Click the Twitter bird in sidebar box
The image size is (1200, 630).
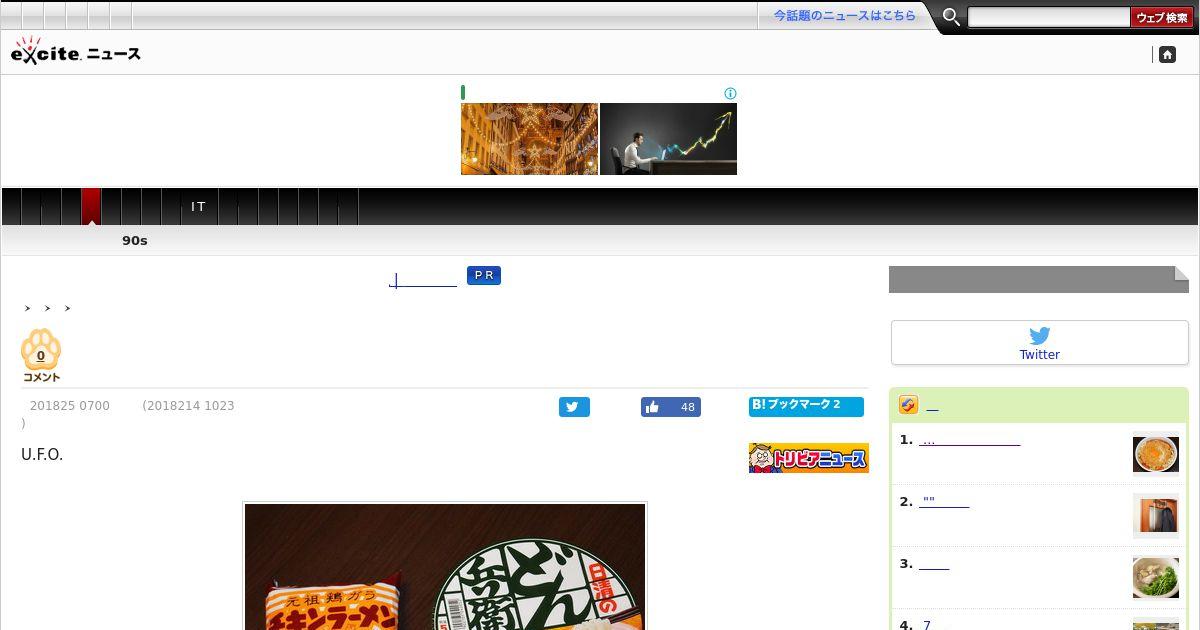(1040, 336)
